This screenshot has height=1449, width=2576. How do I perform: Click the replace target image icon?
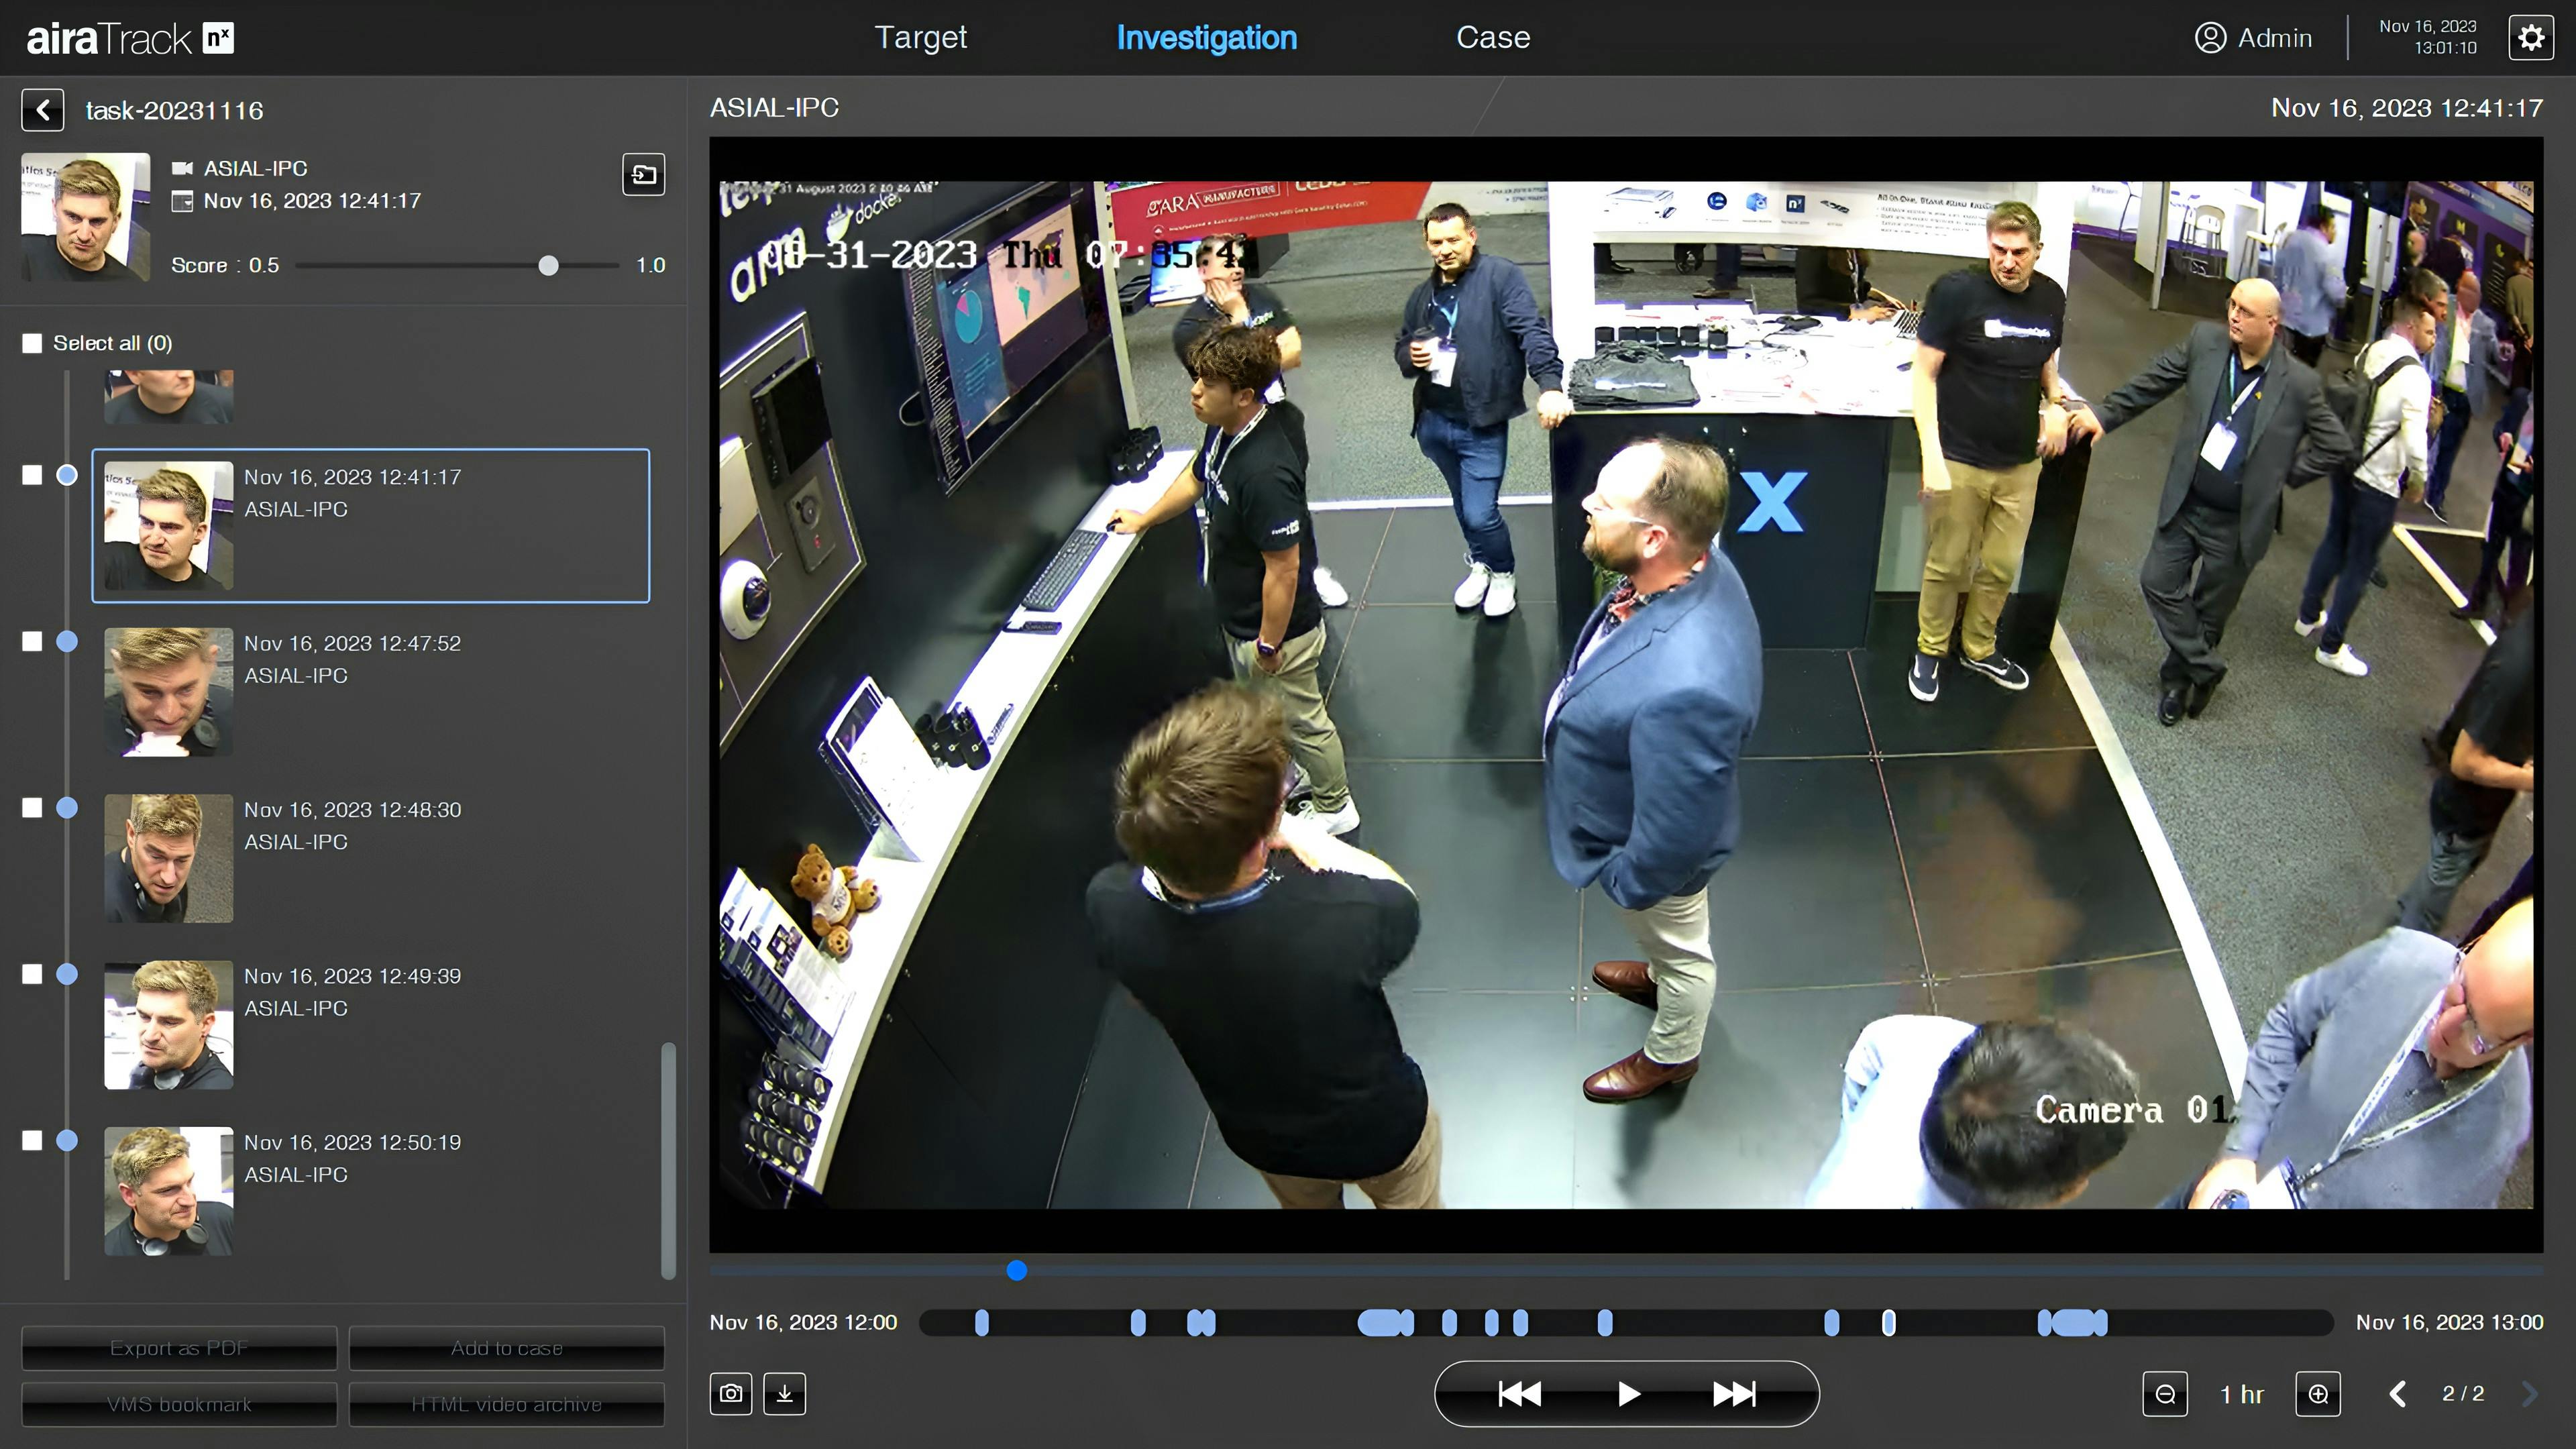coord(644,175)
